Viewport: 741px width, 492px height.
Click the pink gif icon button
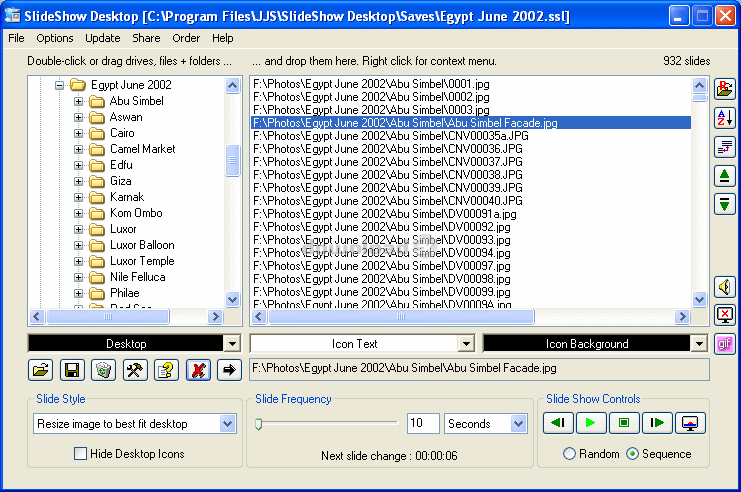click(726, 343)
